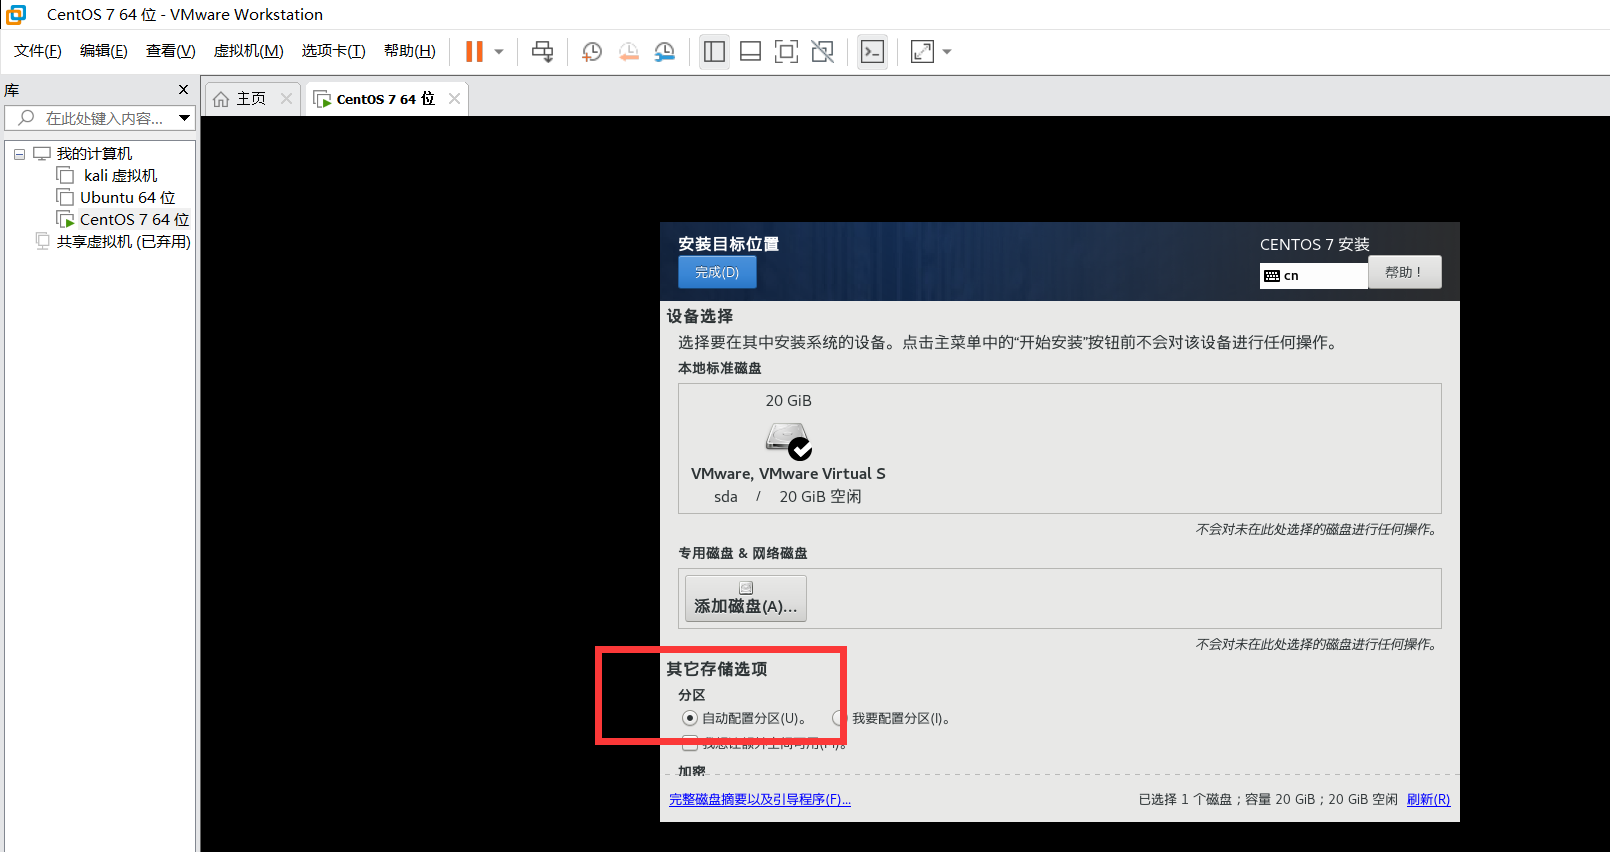Send Ctrl+Alt+Del to the virtual machine
Viewport: 1610px width, 852px height.
[x=543, y=52]
